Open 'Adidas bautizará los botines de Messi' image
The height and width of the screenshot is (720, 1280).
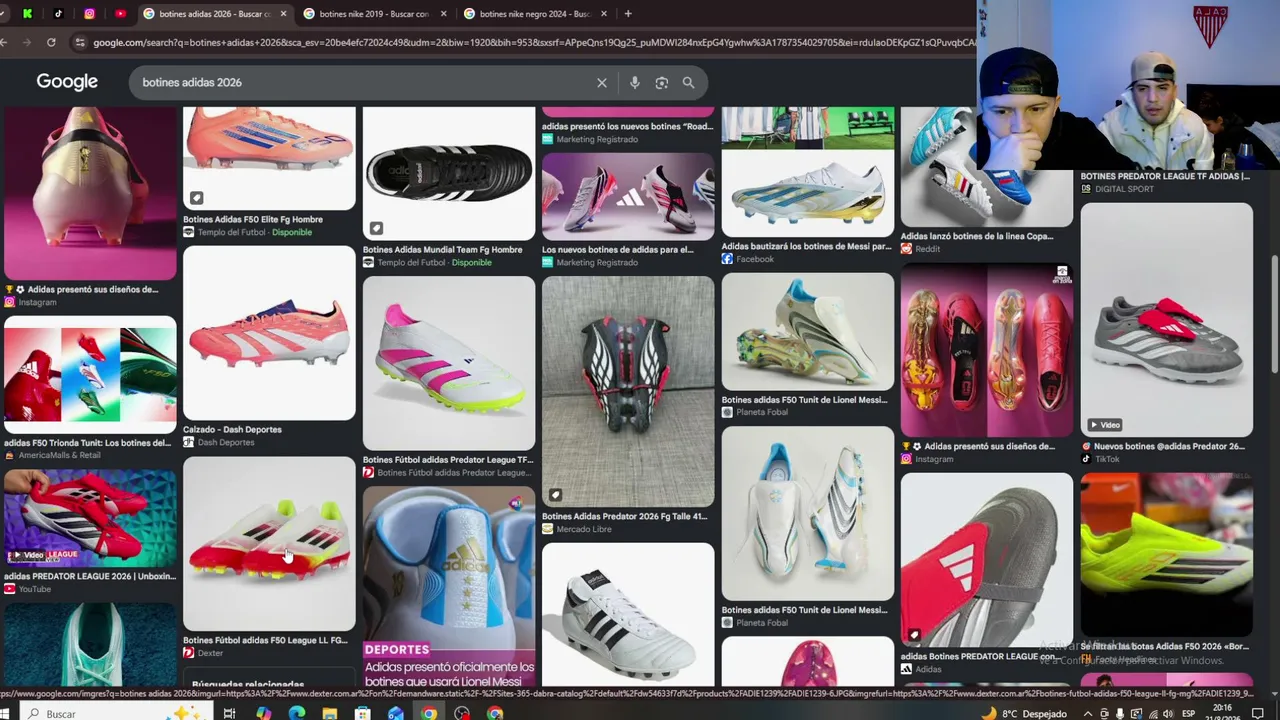click(x=808, y=193)
